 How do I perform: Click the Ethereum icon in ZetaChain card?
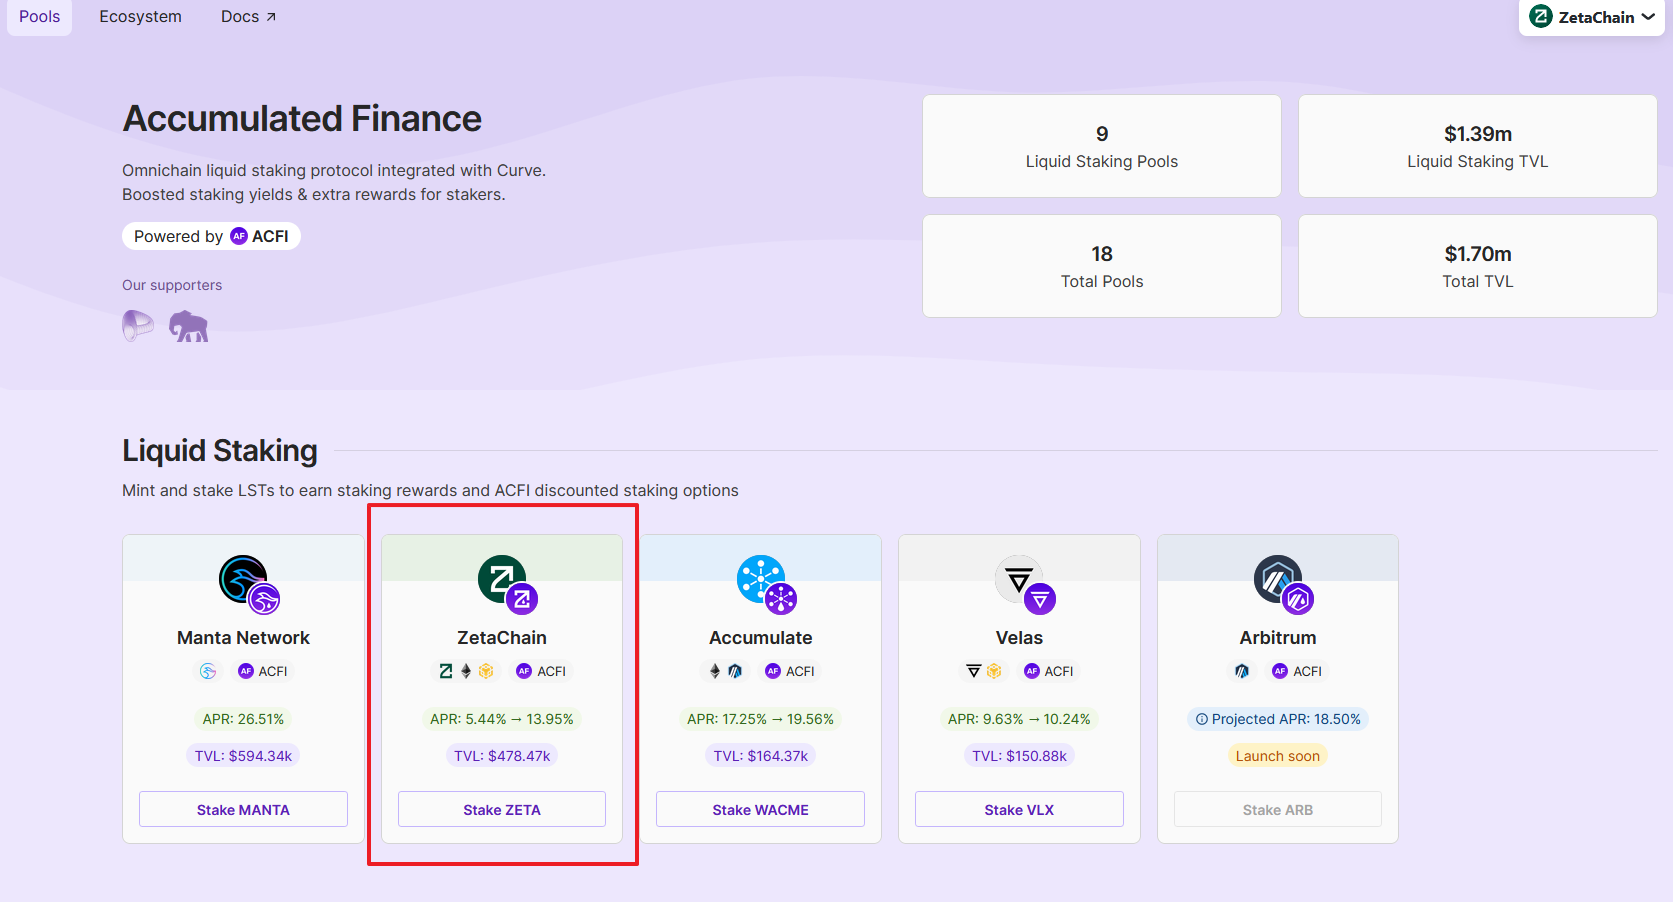point(466,671)
